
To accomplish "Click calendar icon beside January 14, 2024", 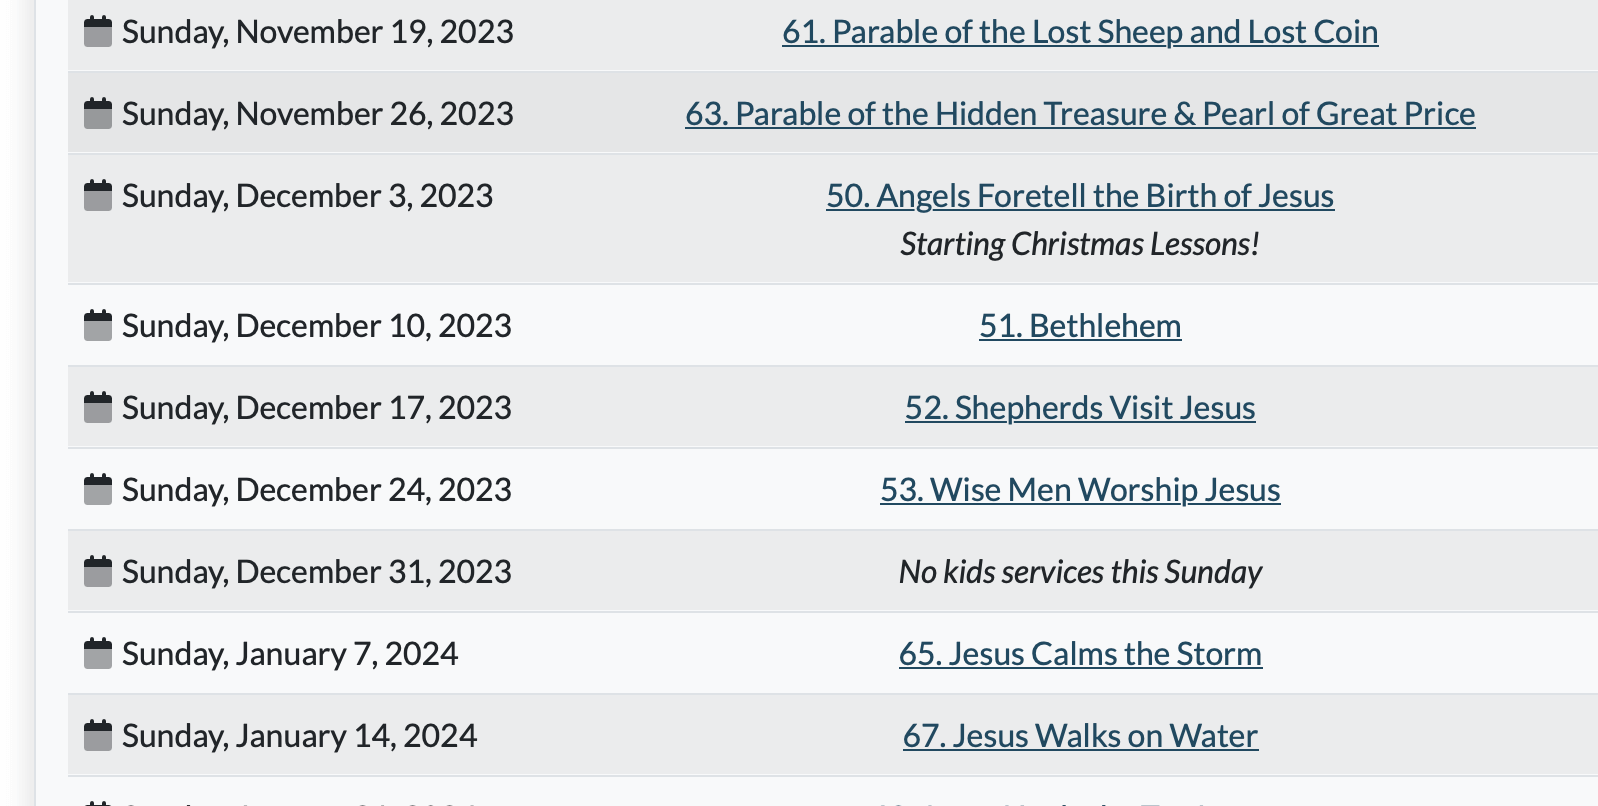I will pyautogui.click(x=98, y=736).
